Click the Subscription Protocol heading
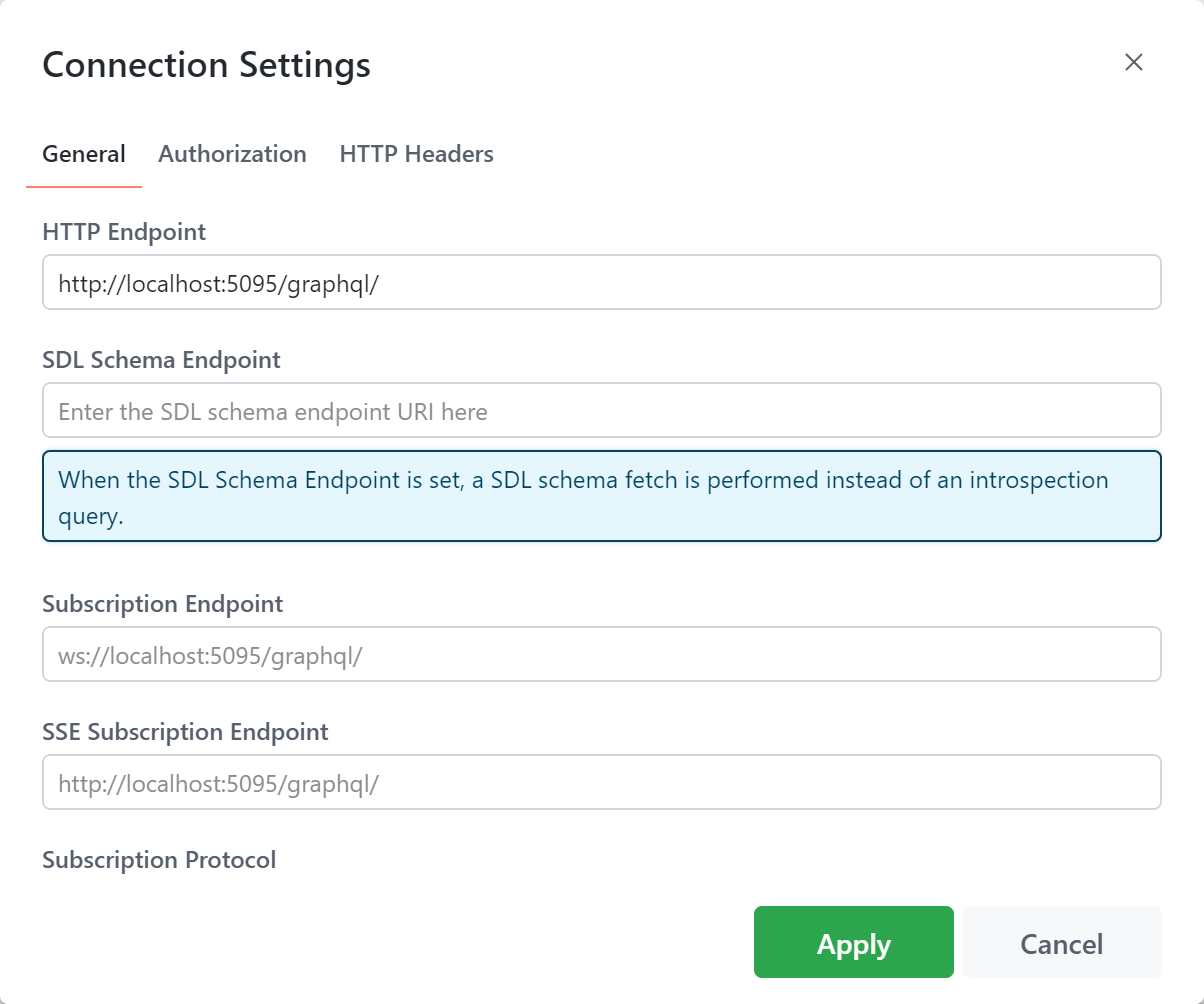Screen dimensions: 1204x1004 coord(159,860)
